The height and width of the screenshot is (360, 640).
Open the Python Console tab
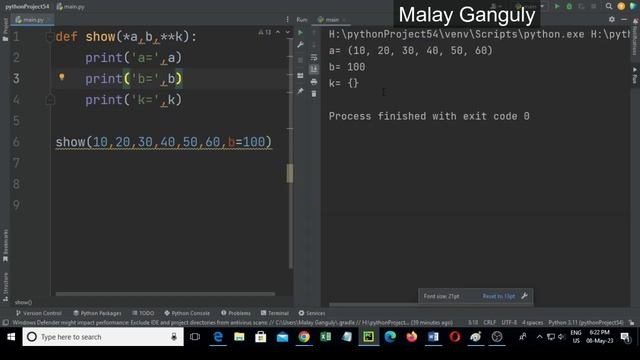[x=187, y=313]
